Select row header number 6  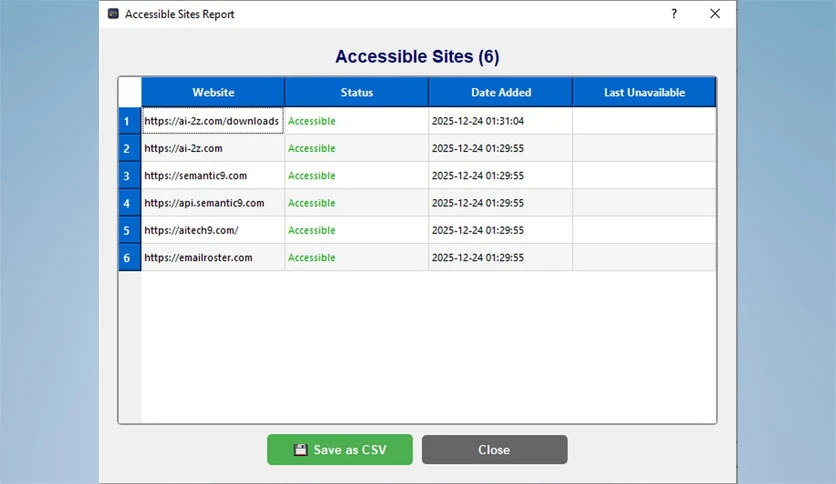point(130,257)
